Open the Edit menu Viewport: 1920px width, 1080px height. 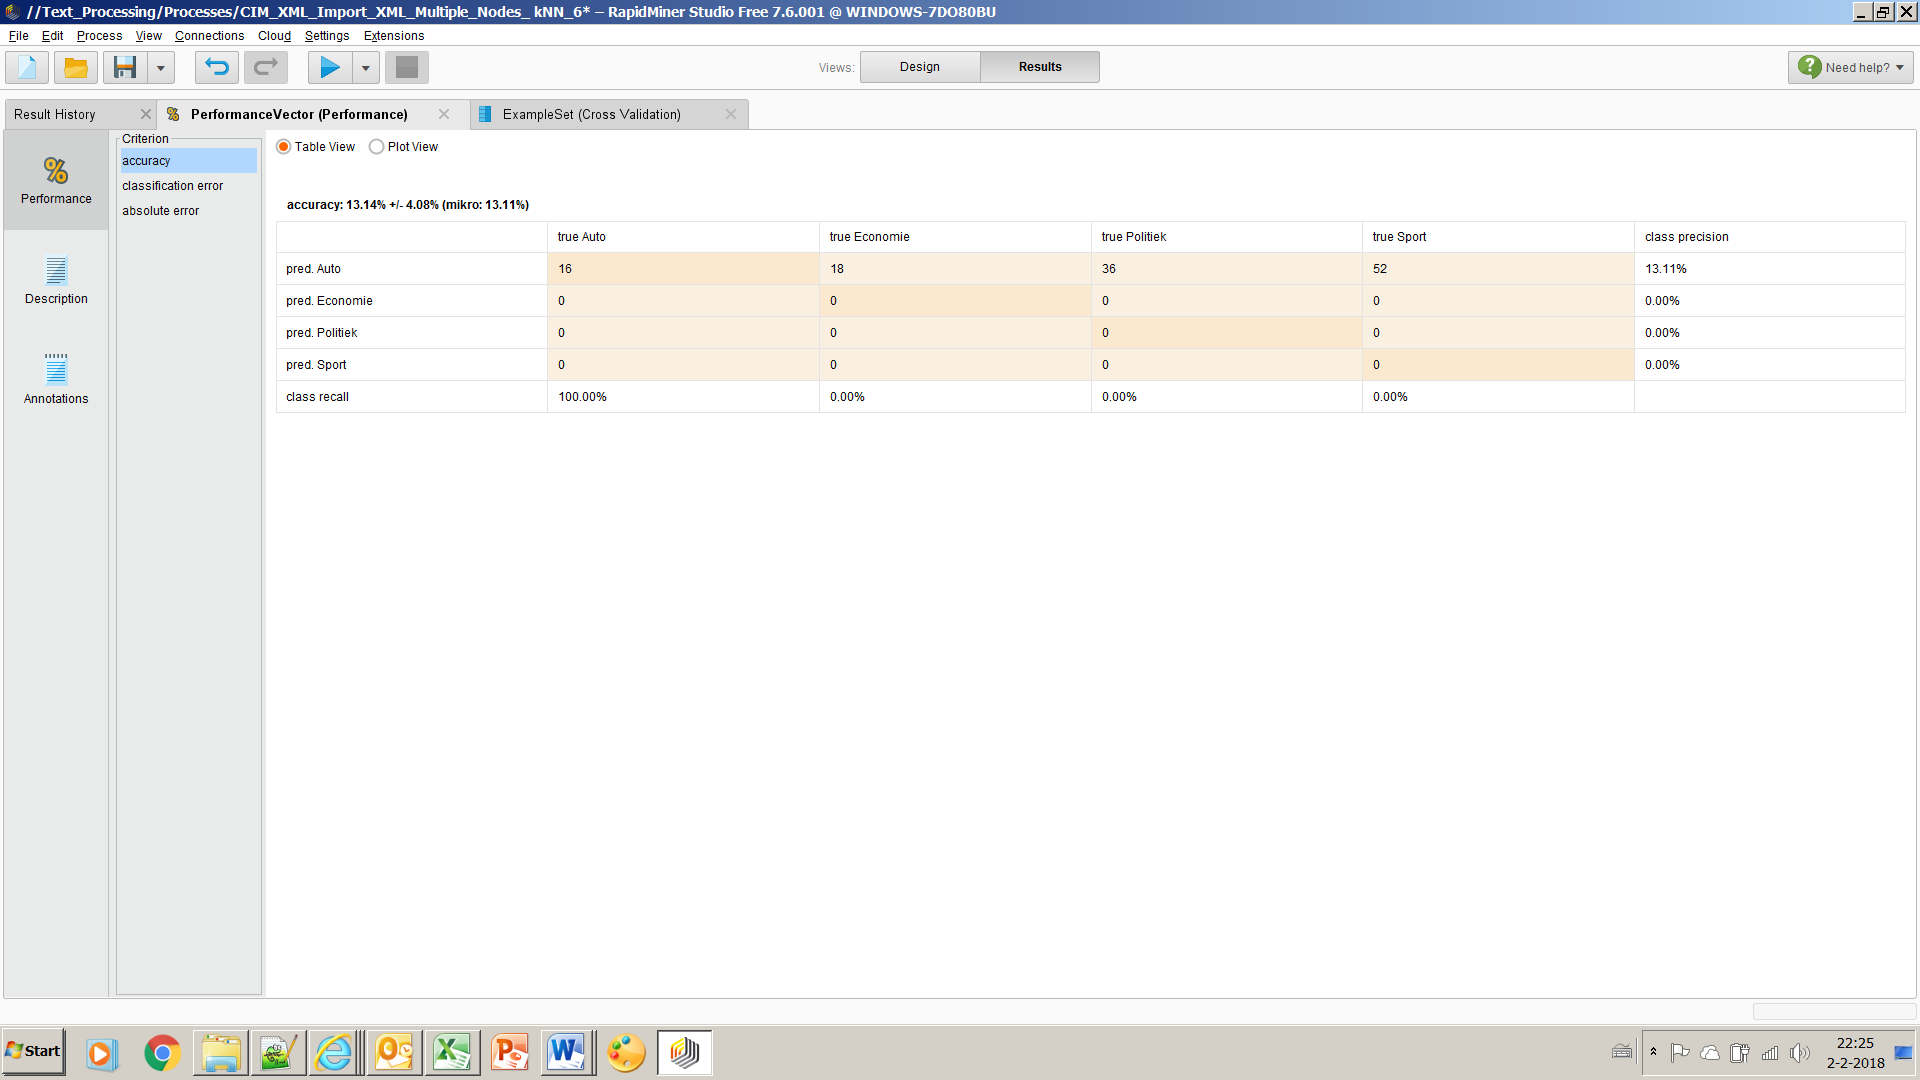pos(52,35)
